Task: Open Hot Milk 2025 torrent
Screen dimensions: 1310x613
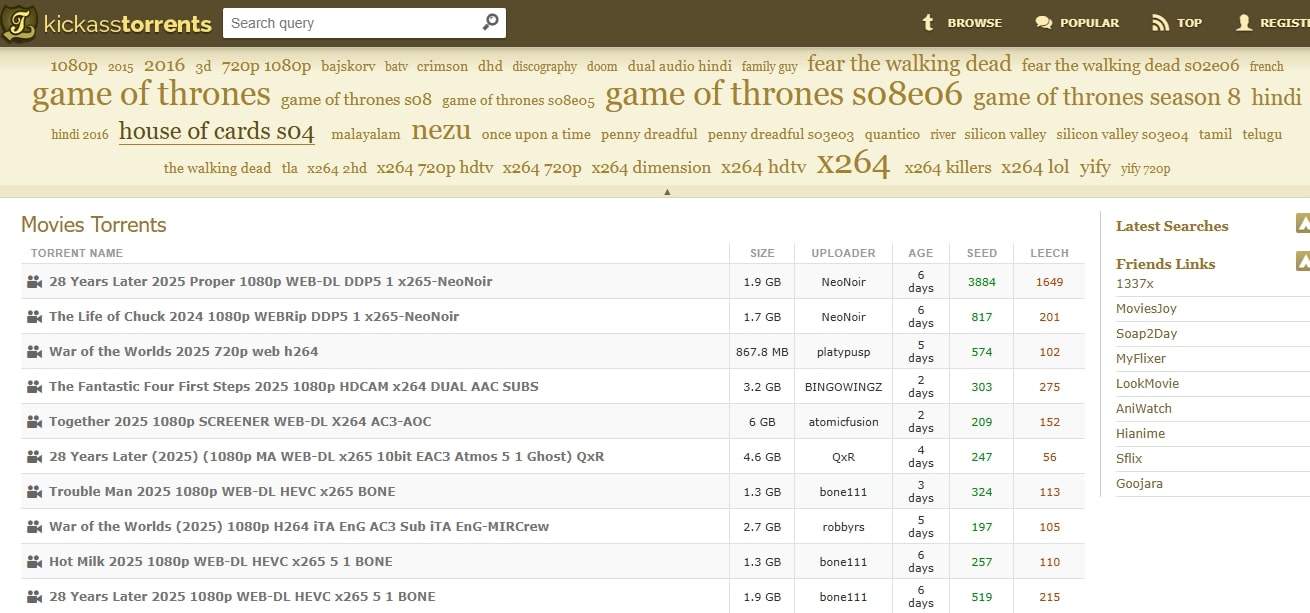Action: (x=221, y=562)
